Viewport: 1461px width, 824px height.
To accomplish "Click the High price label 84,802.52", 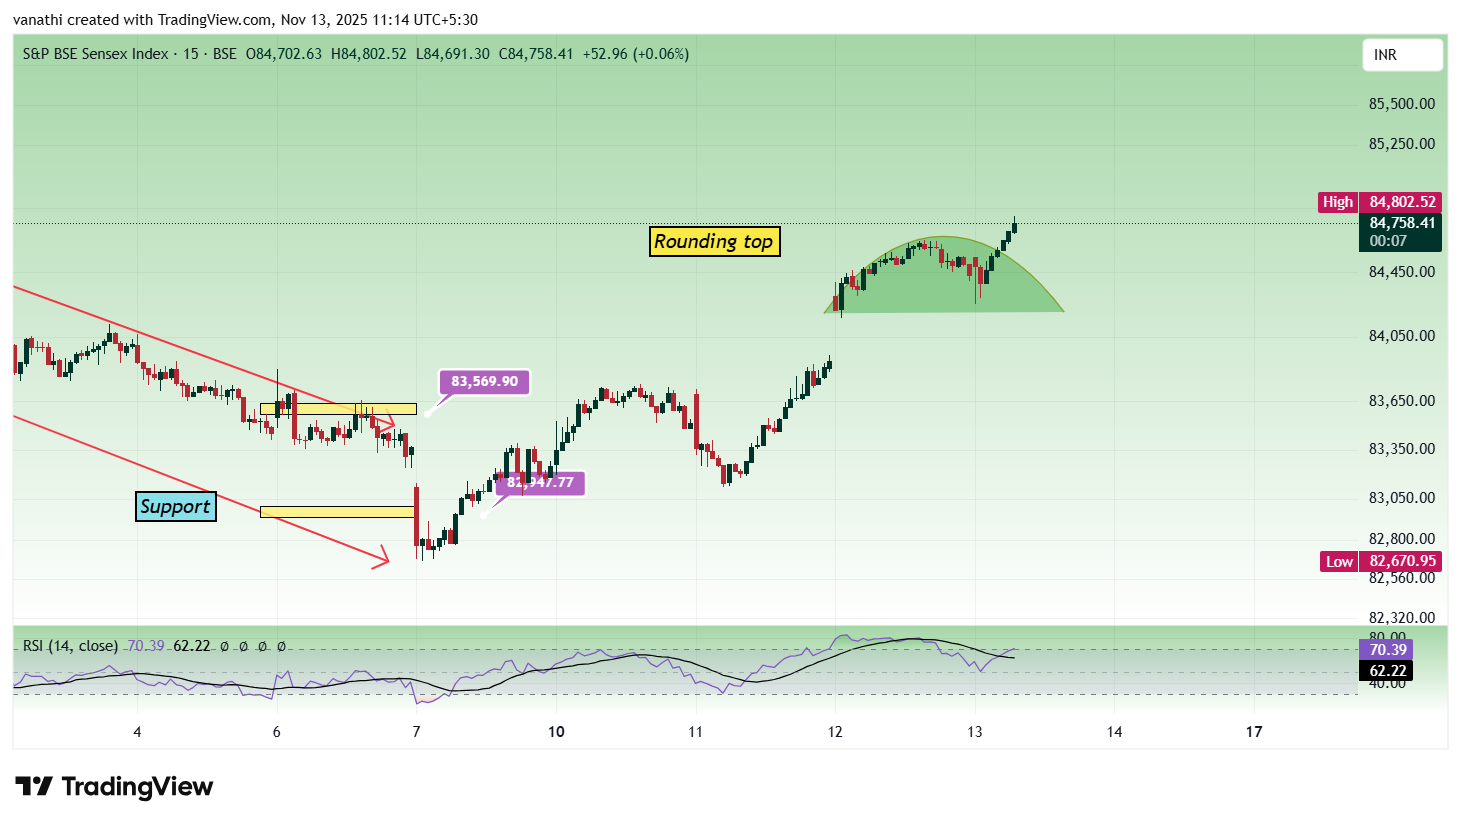I will [x=1402, y=202].
